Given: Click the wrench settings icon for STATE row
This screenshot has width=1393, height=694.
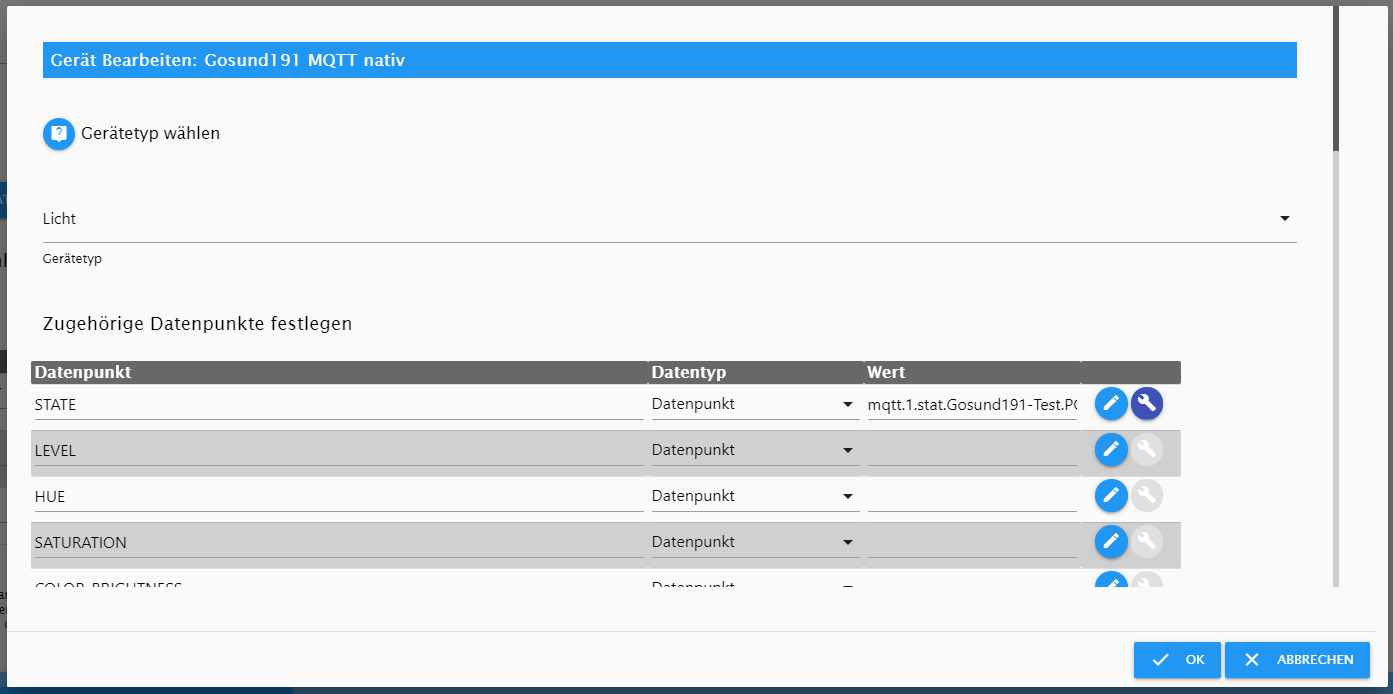Looking at the screenshot, I should pos(1147,404).
